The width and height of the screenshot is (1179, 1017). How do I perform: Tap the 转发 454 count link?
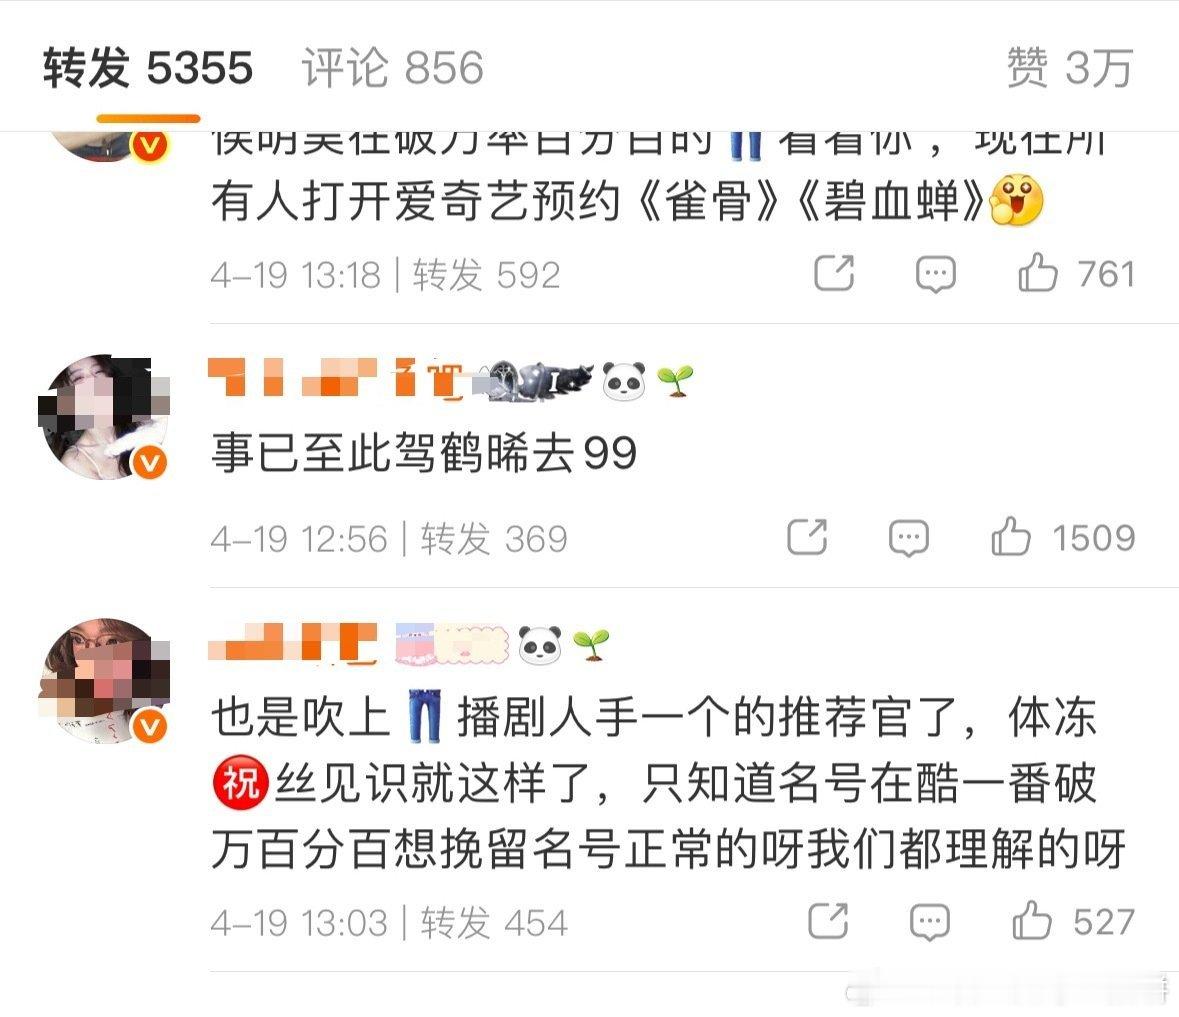click(494, 922)
